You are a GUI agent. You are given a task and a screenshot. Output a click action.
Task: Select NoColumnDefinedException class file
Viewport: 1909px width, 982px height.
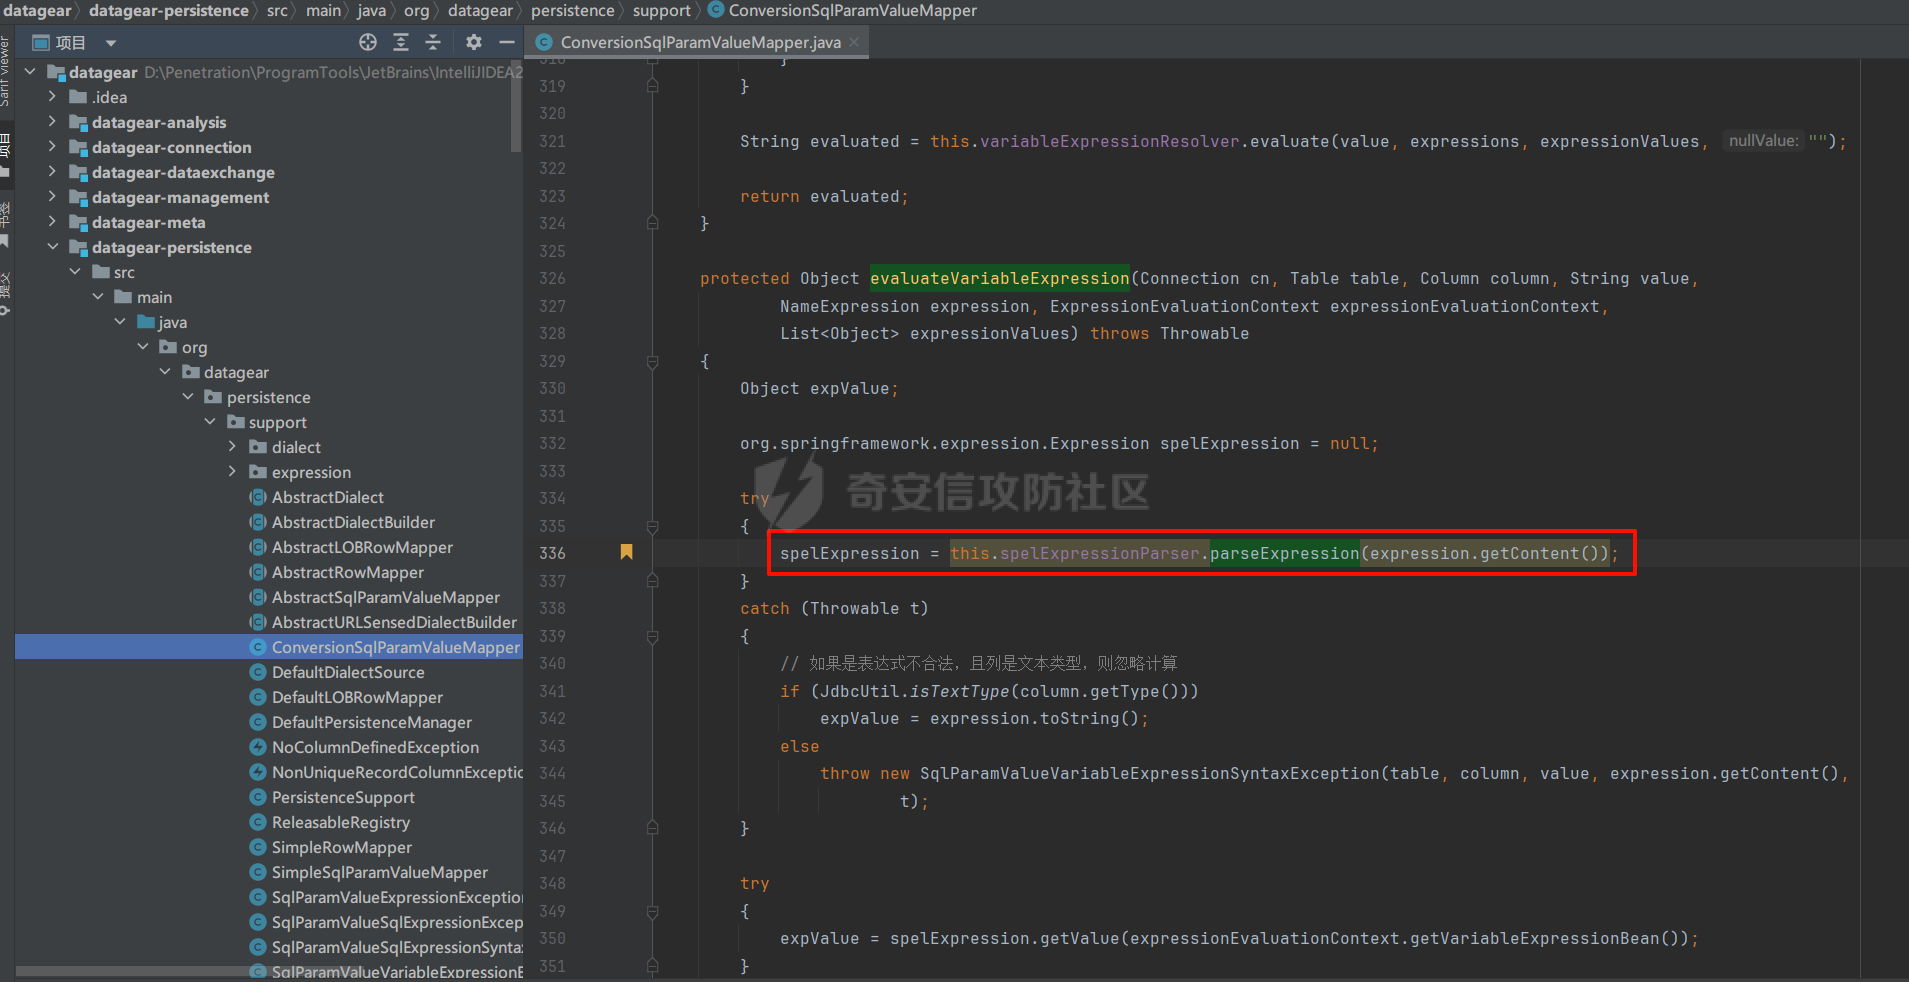pyautogui.click(x=375, y=747)
